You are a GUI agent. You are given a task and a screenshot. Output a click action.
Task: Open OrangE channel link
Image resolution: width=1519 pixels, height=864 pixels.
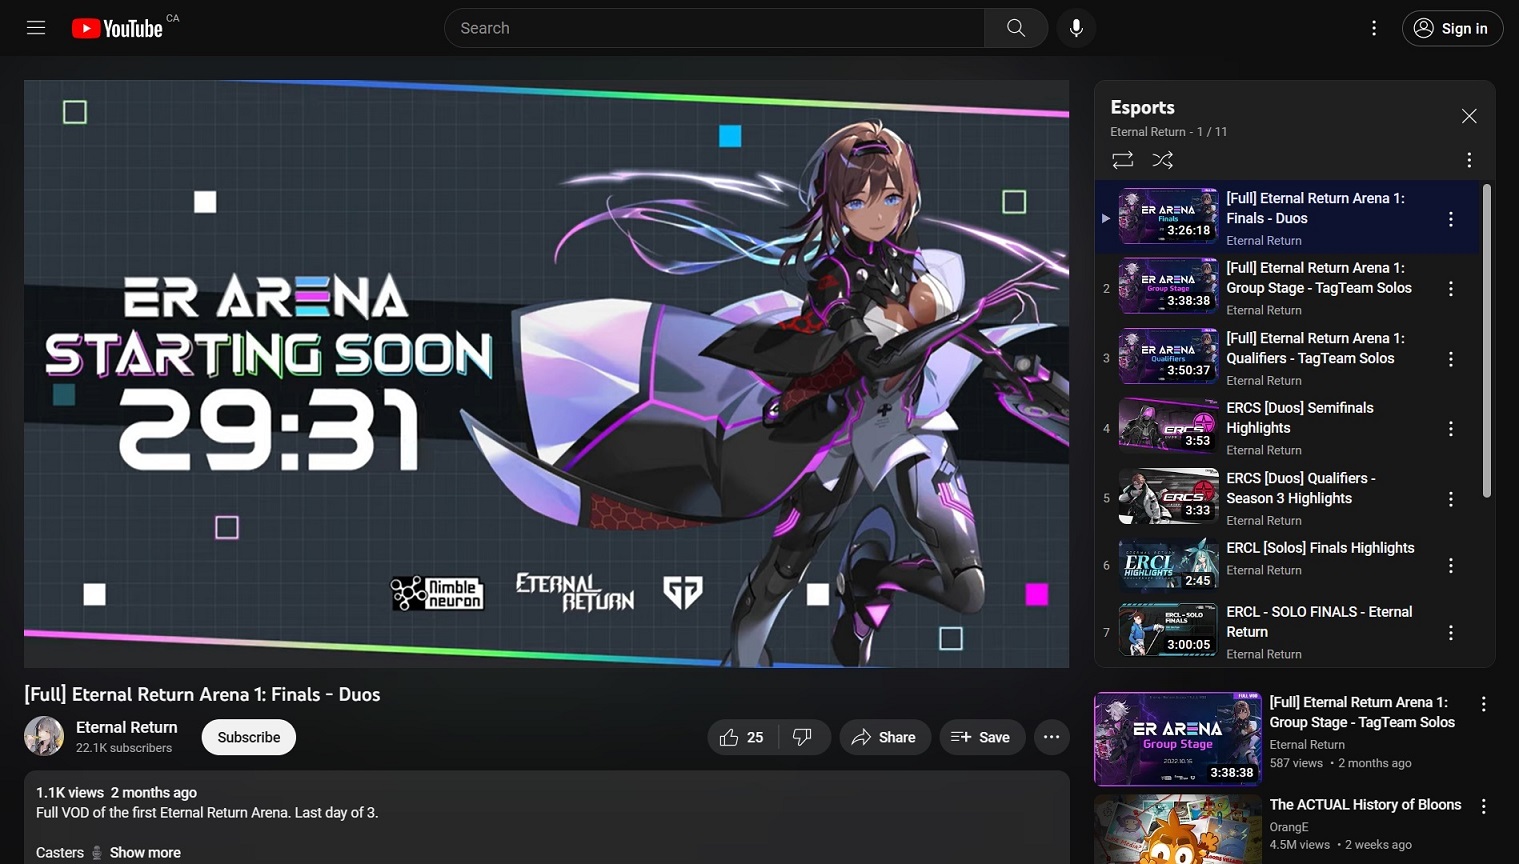coord(1289,827)
